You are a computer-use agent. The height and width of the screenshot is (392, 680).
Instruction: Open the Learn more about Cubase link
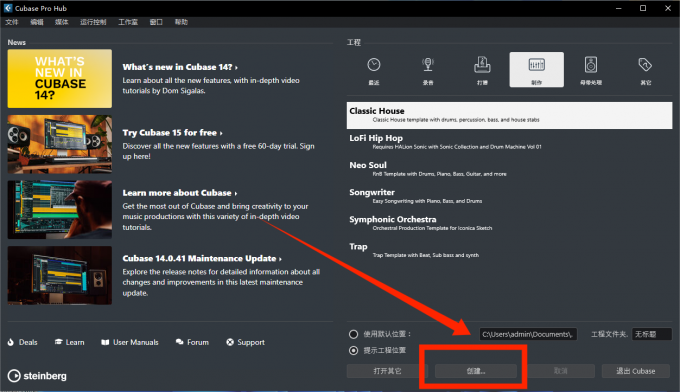[180, 193]
